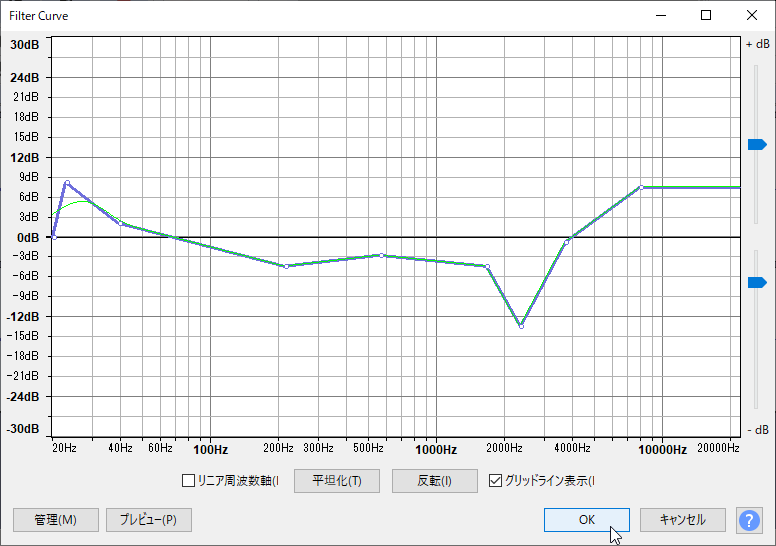Enable the リニア周波数軸 checkbox

[x=188, y=481]
